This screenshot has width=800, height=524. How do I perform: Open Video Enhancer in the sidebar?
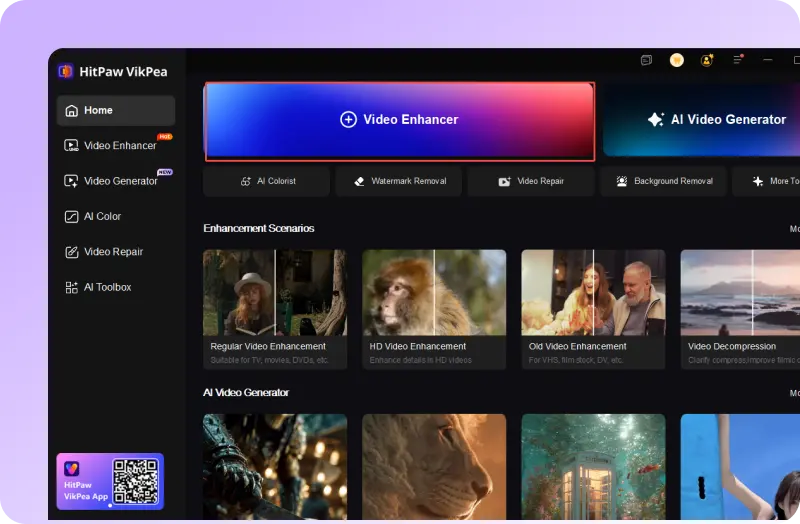pos(116,145)
